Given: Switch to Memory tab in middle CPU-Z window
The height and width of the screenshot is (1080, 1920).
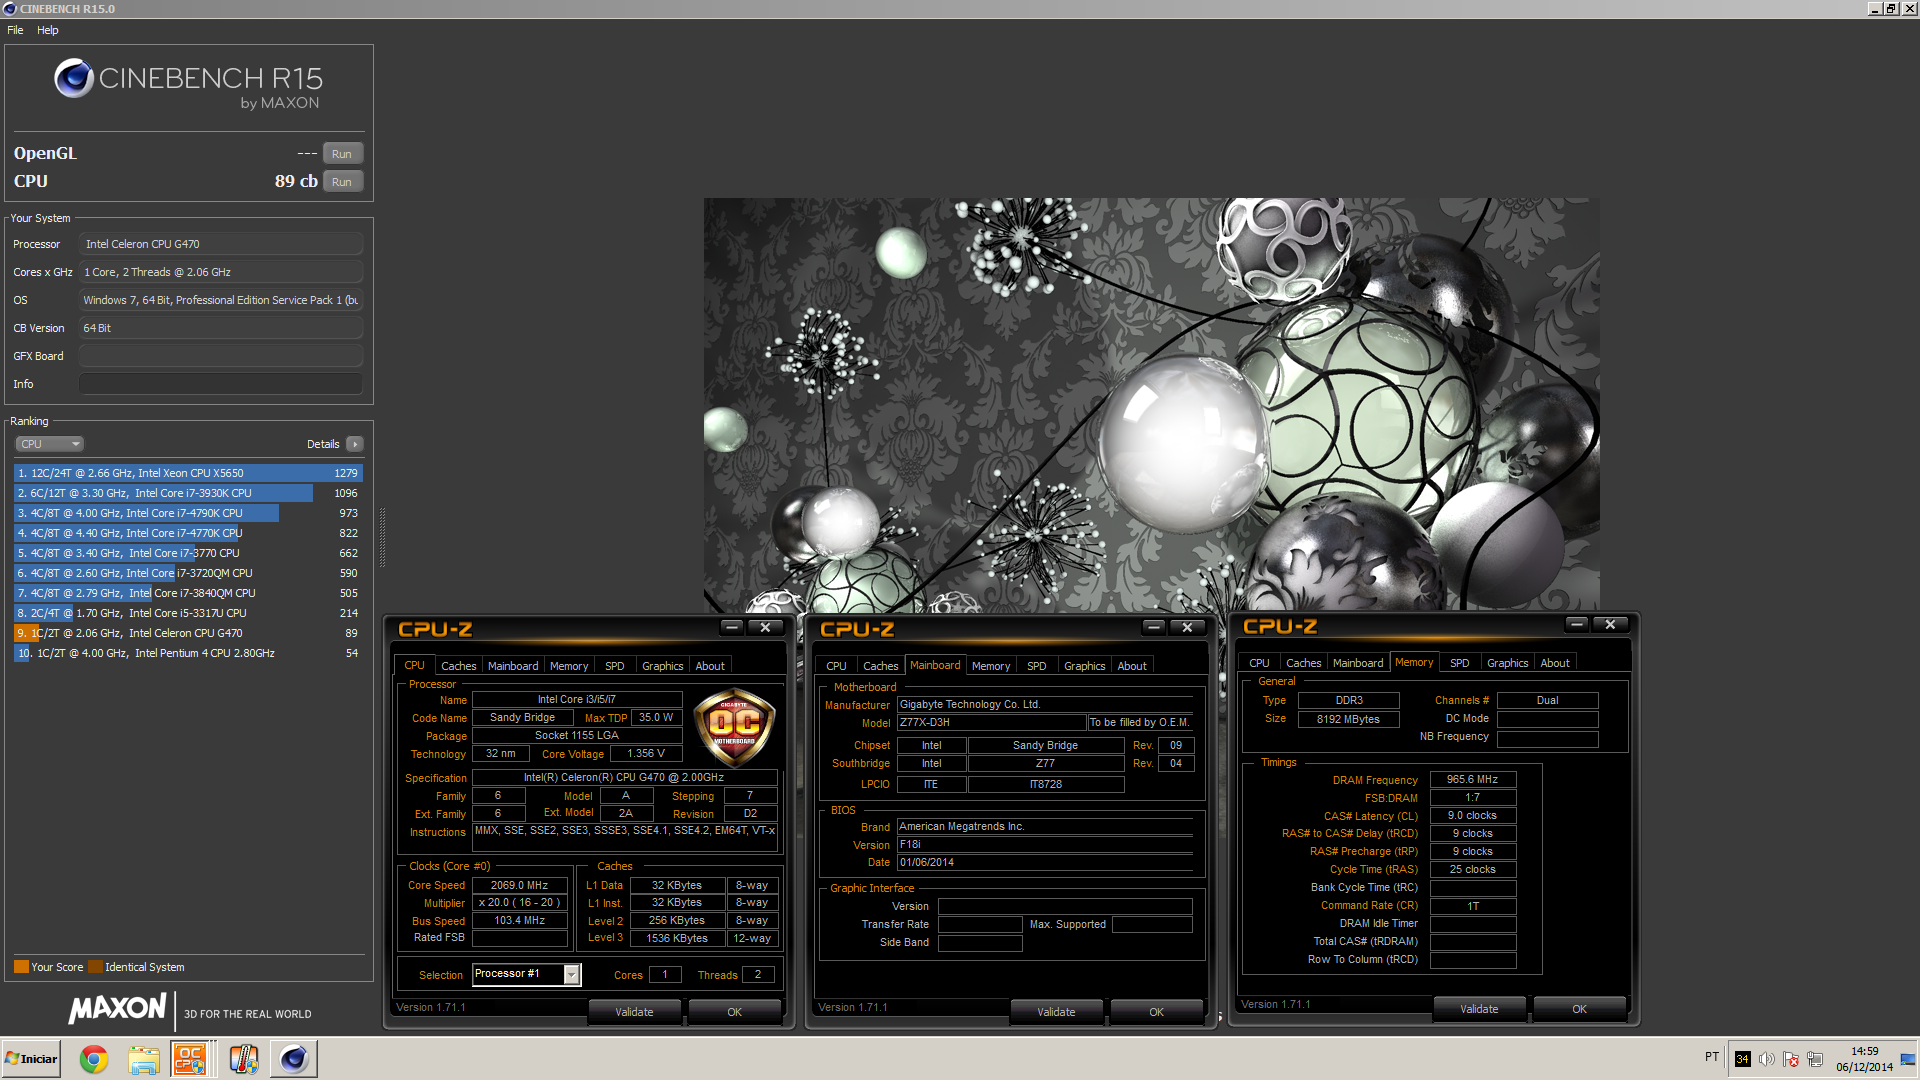Looking at the screenshot, I should [991, 666].
